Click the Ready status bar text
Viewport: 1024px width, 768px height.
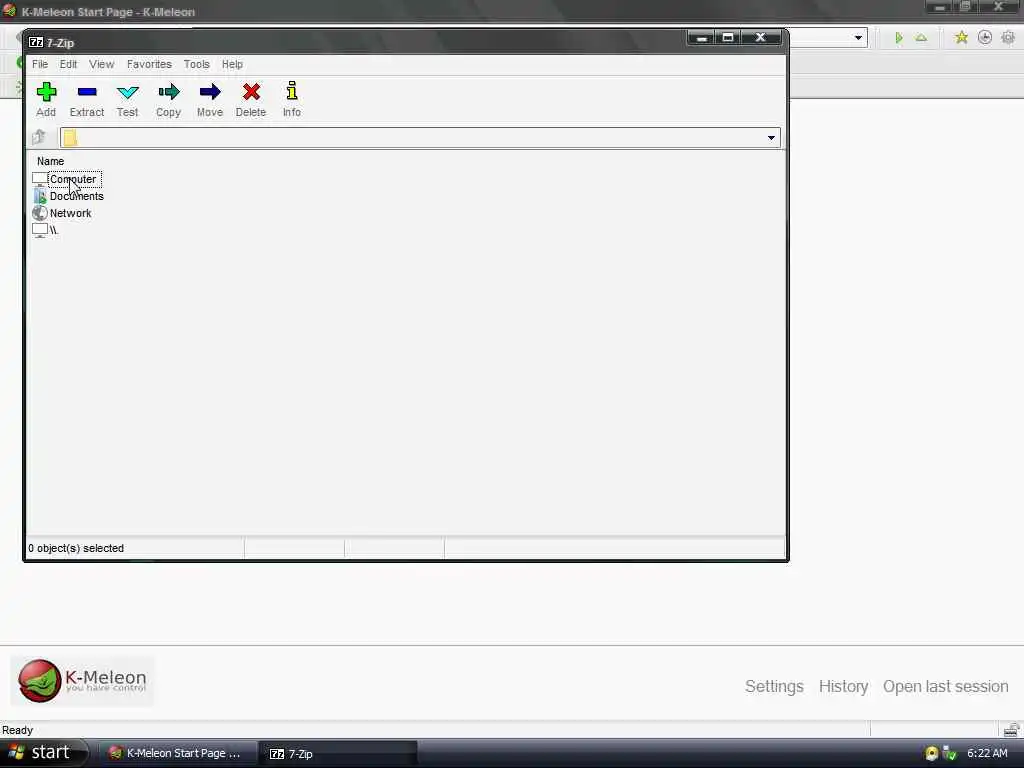[18, 730]
